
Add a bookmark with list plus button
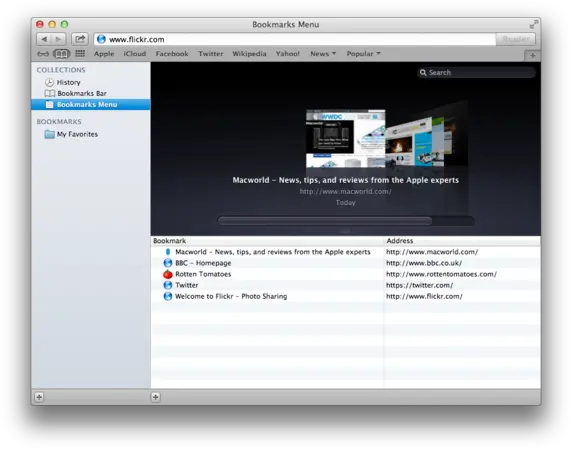point(155,397)
